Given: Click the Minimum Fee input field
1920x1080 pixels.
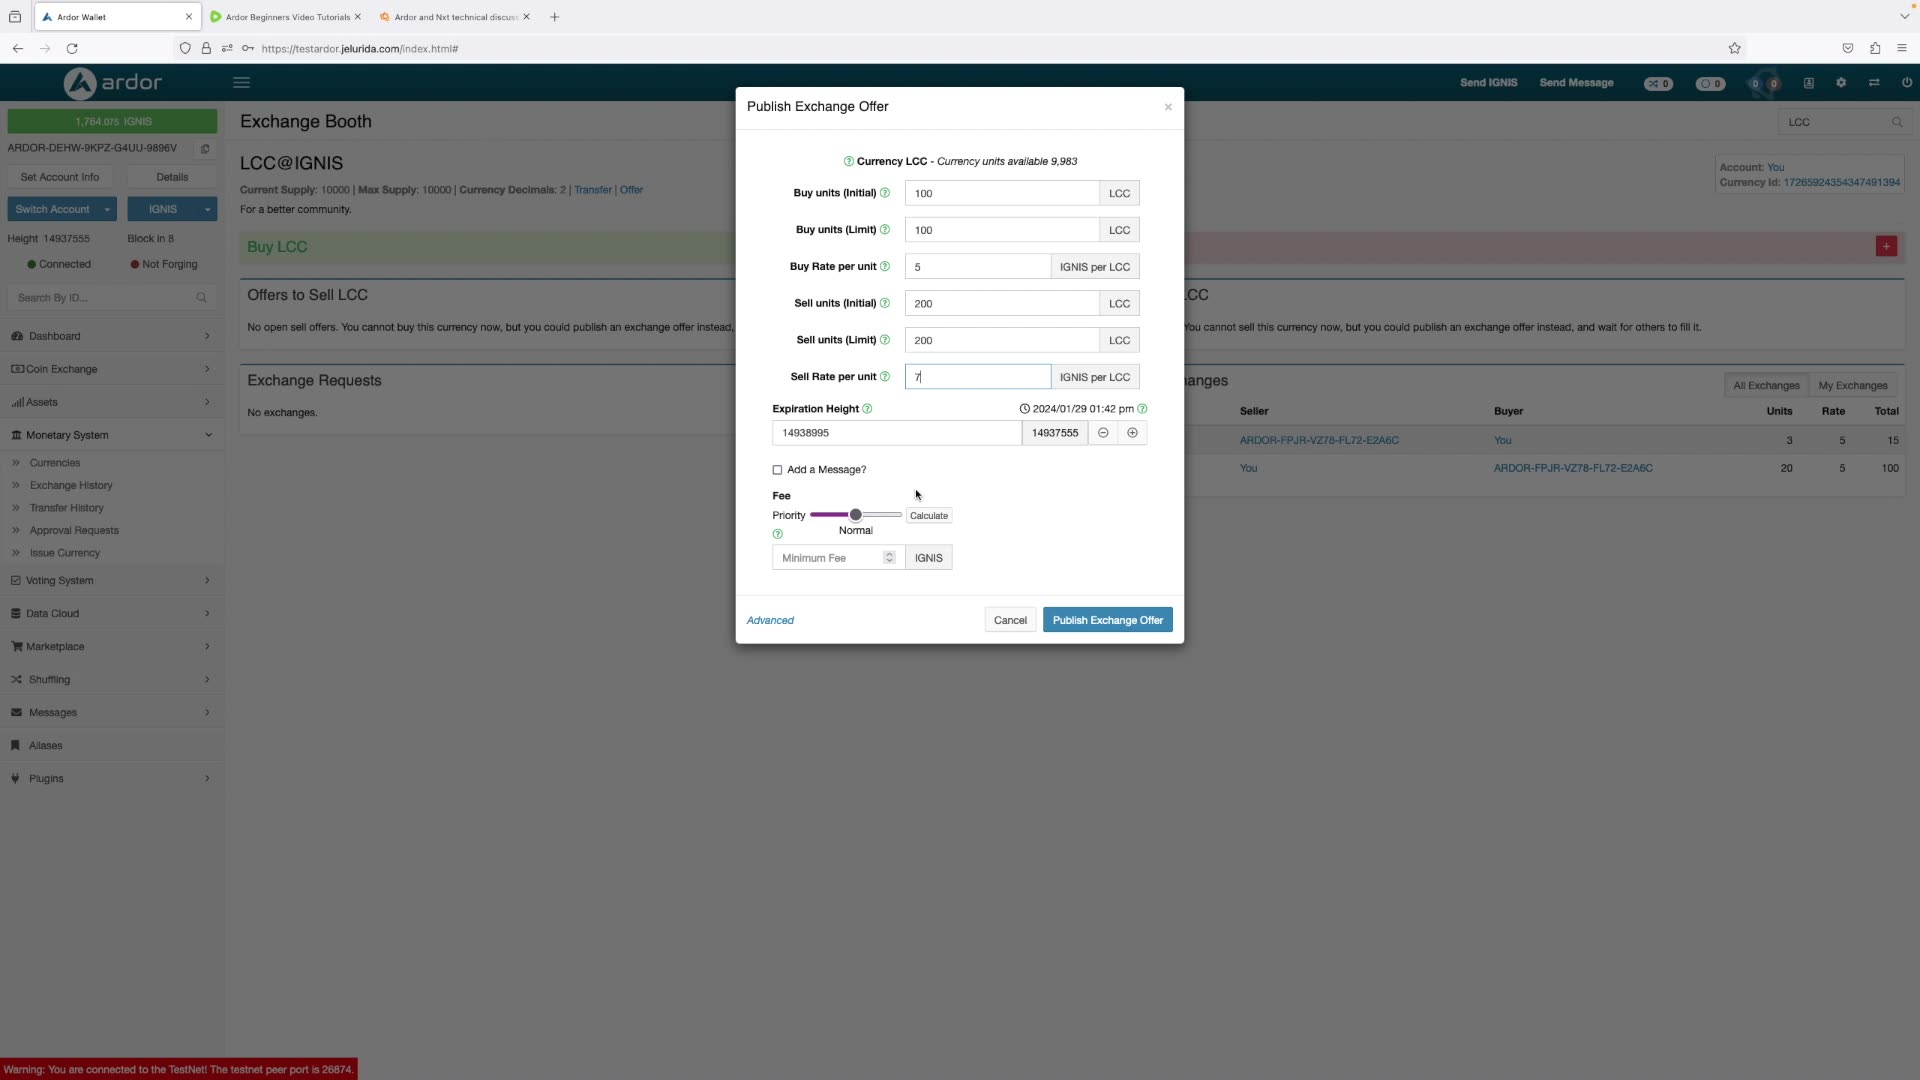Looking at the screenshot, I should click(x=828, y=557).
